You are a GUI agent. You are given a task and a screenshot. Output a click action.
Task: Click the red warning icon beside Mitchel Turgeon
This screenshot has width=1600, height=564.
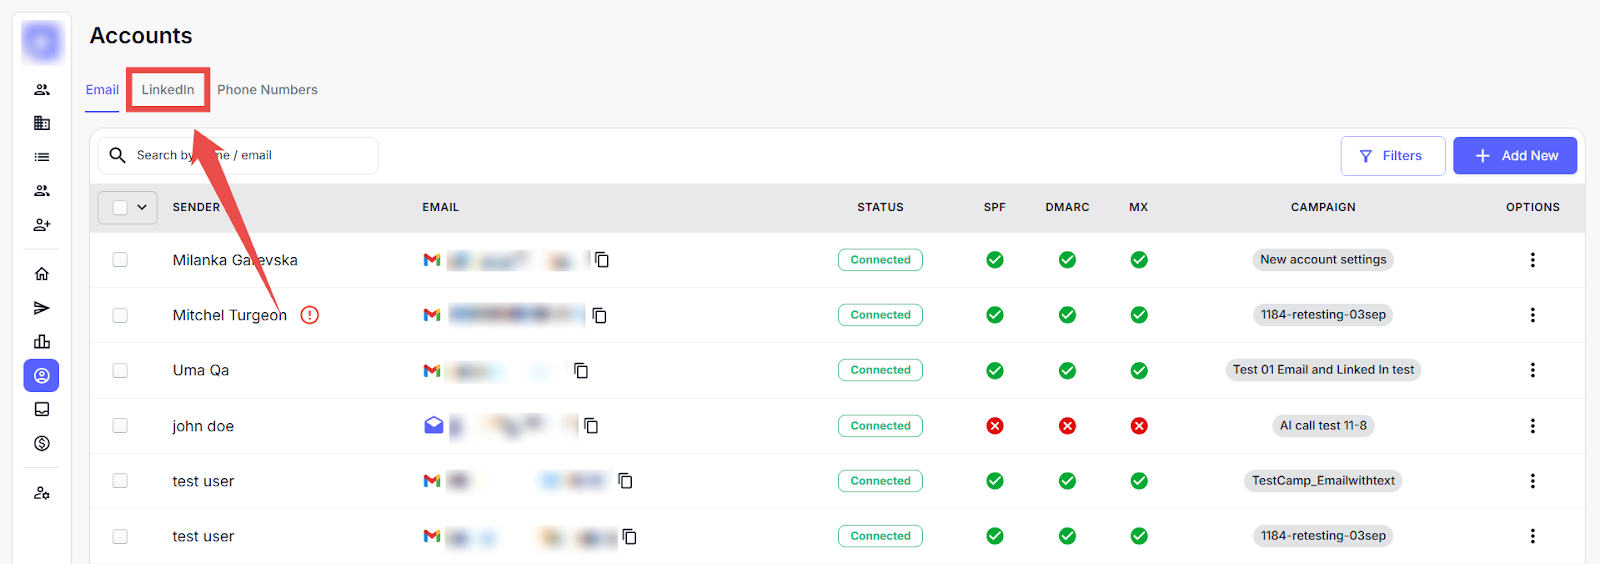pos(310,315)
